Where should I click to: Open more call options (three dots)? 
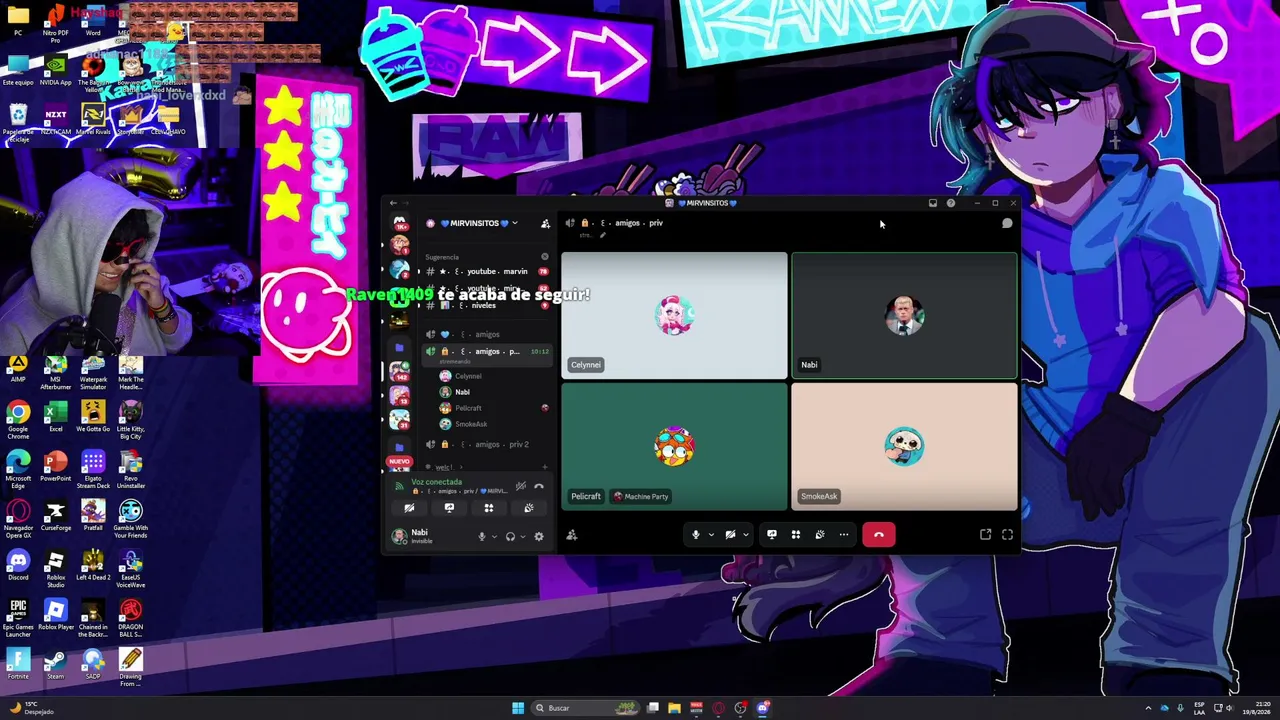844,535
